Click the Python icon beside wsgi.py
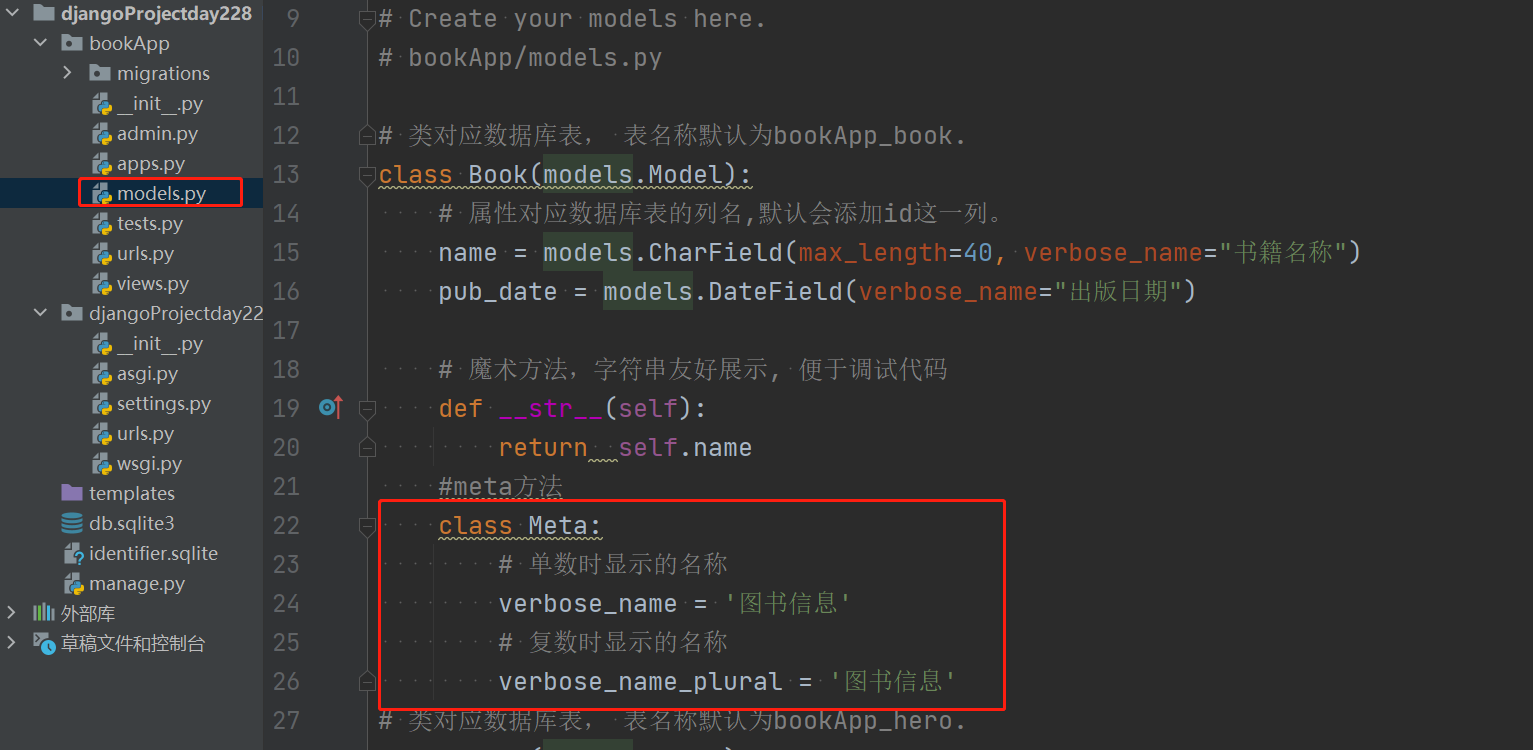 coord(101,464)
